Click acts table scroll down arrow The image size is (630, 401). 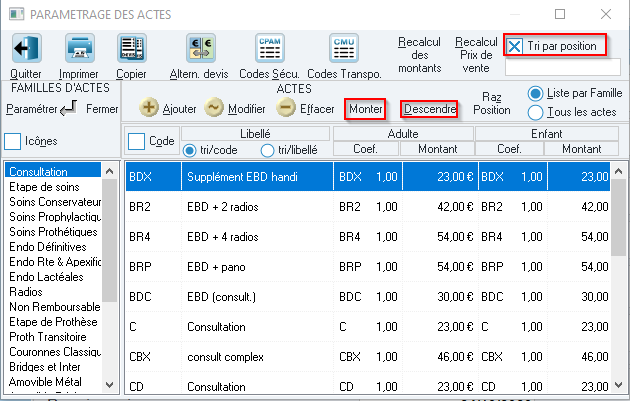coord(618,385)
